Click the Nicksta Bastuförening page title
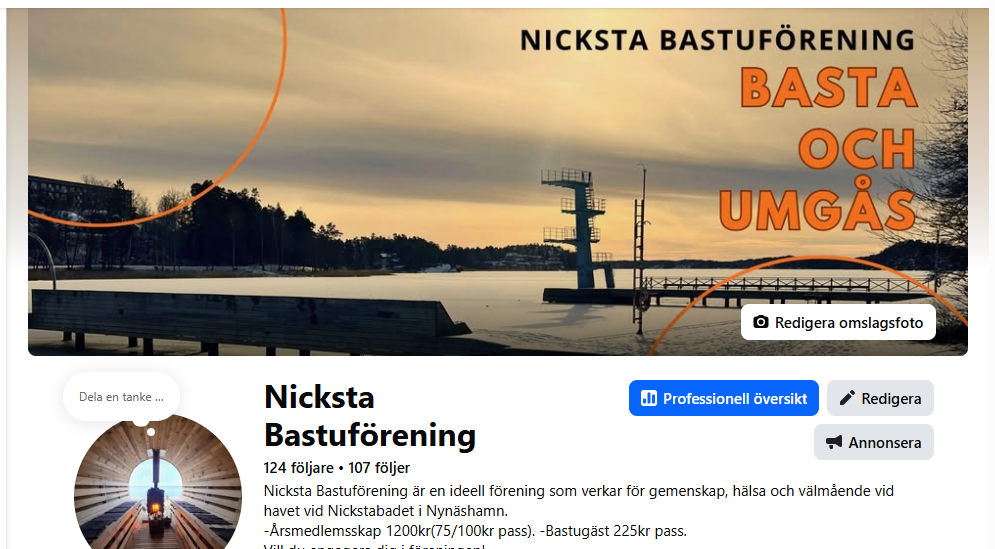Viewport: 995px width, 549px height. click(370, 416)
